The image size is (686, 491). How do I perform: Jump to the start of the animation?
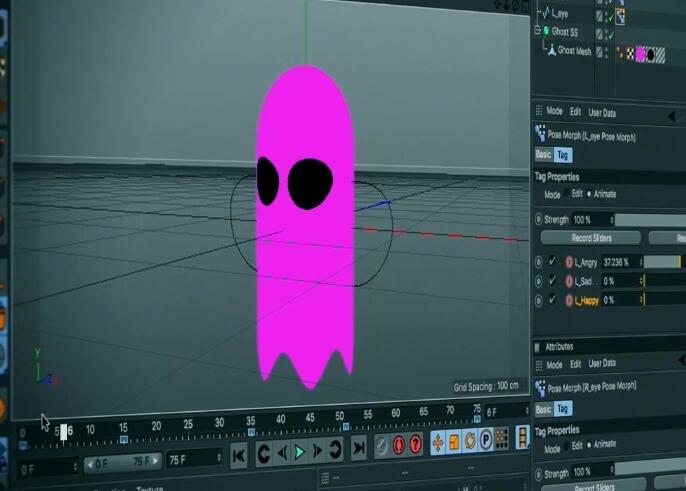click(x=238, y=456)
